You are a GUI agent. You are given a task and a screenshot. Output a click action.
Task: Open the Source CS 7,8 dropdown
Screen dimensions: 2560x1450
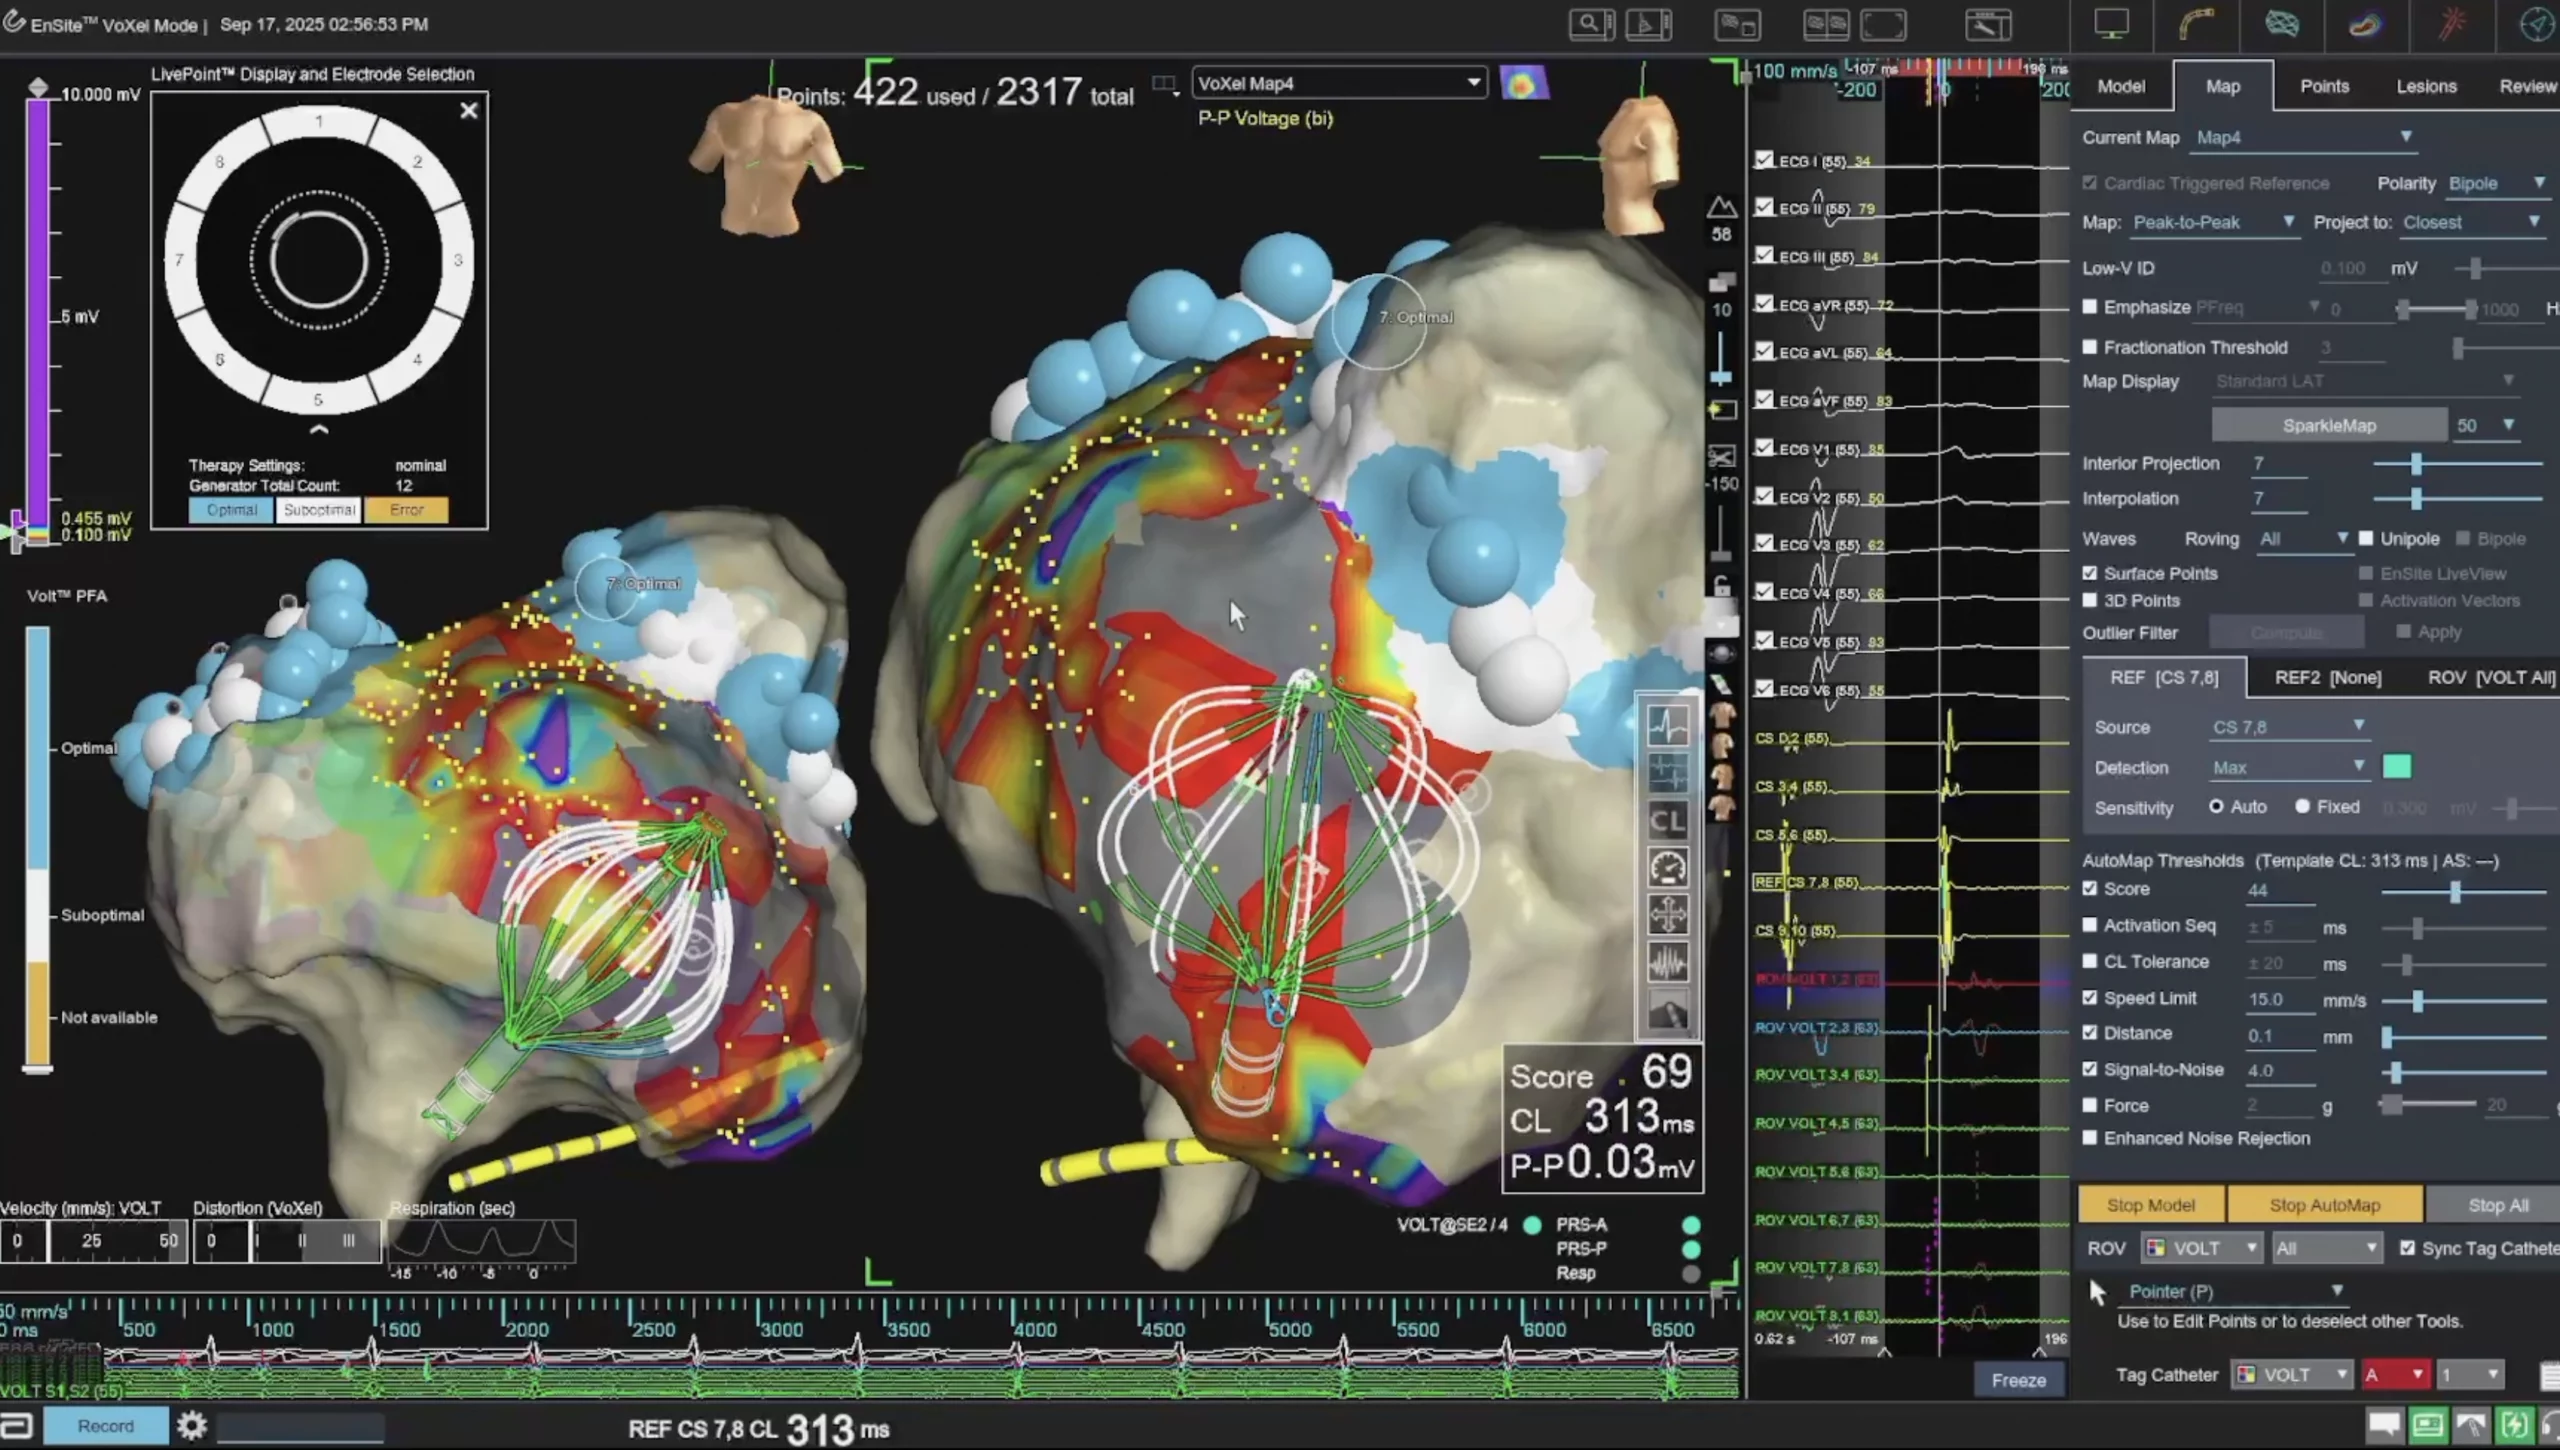(x=2288, y=727)
